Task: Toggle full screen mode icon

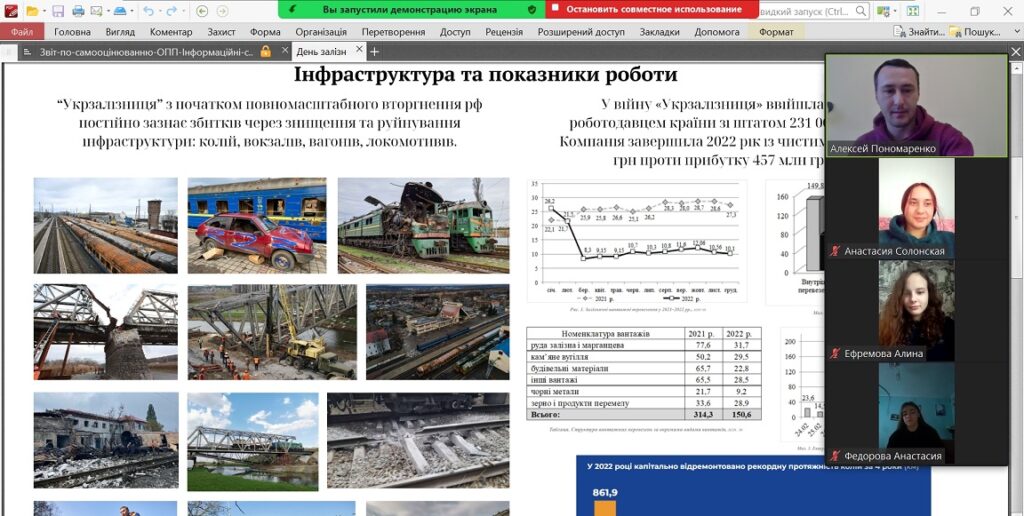Action: 913,10
